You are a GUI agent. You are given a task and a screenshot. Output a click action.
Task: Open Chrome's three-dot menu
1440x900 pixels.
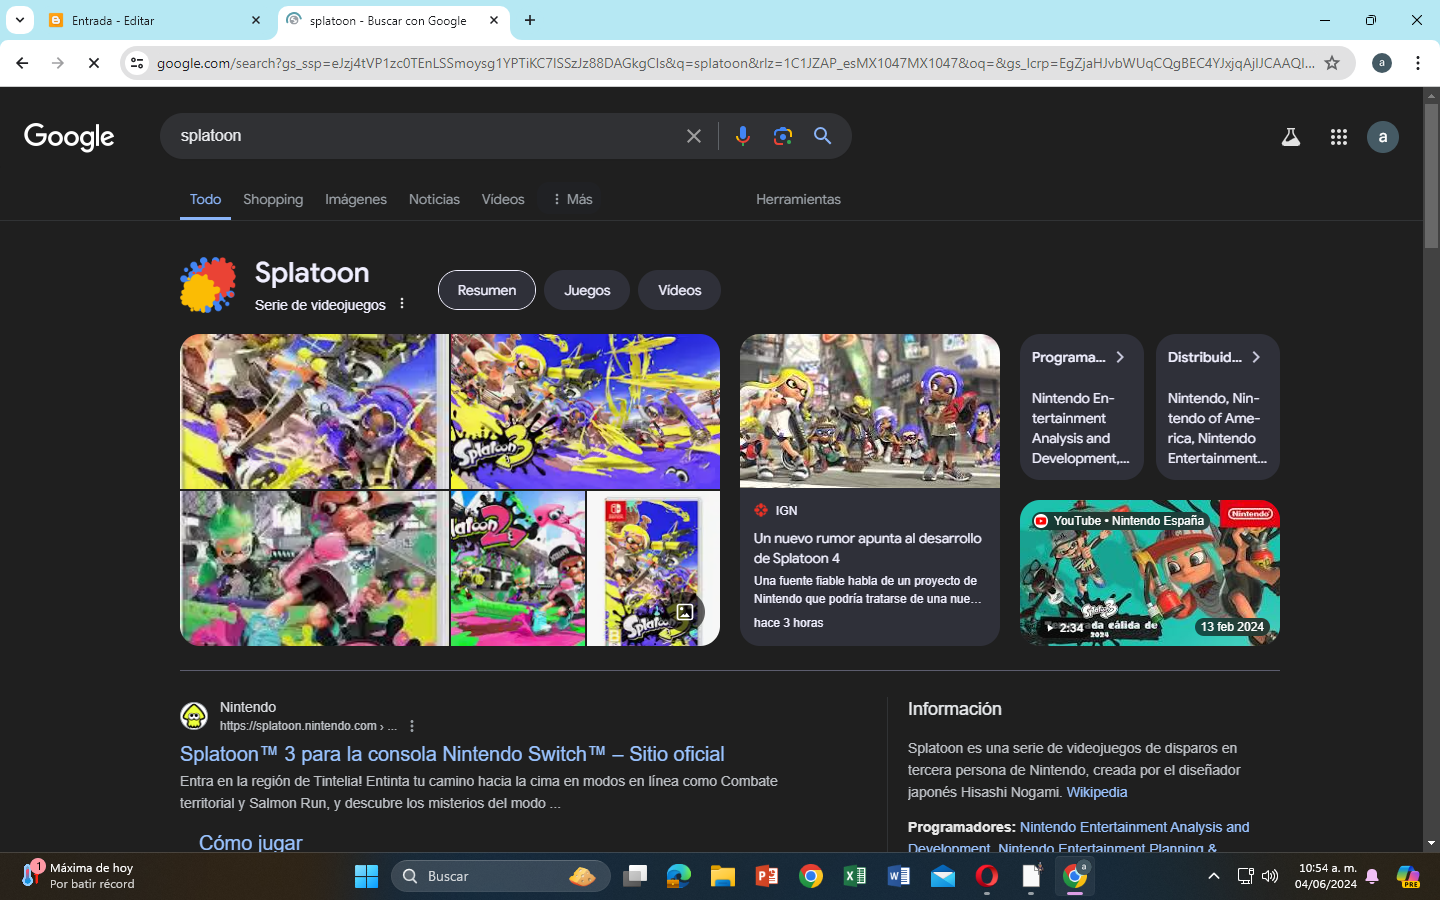pyautogui.click(x=1418, y=63)
